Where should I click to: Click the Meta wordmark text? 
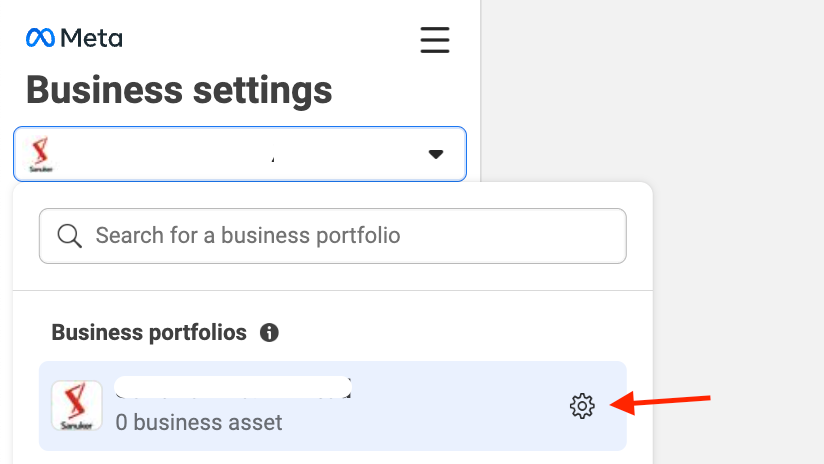click(x=91, y=38)
